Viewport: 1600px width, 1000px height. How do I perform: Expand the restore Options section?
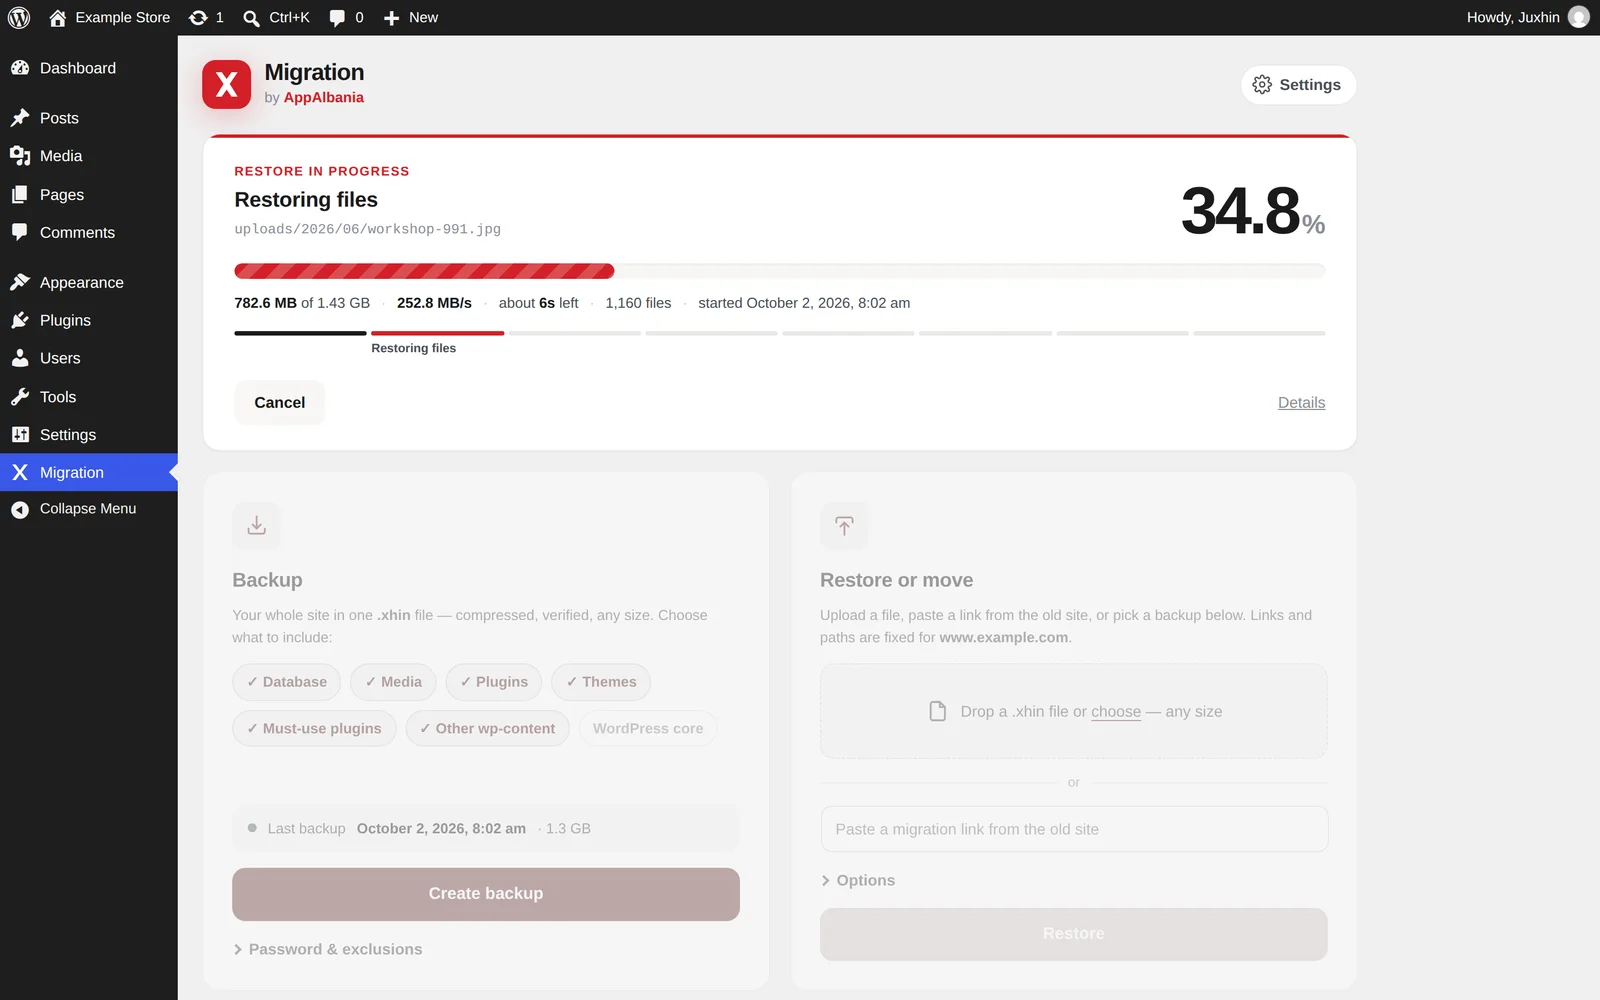point(858,880)
